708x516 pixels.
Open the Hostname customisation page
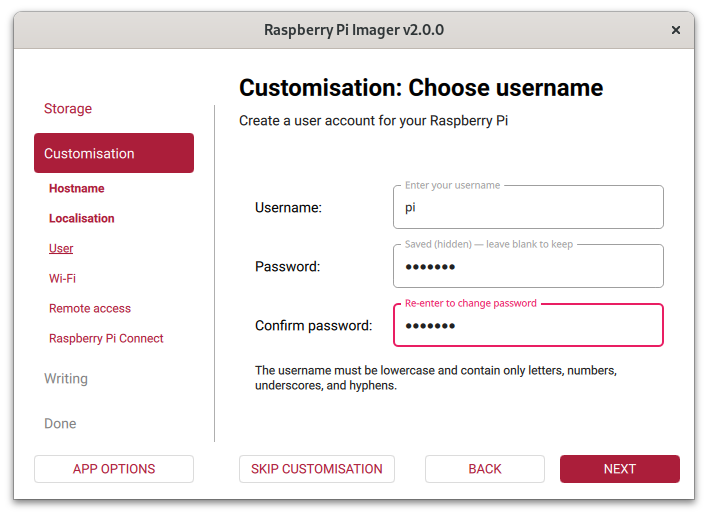pos(77,188)
